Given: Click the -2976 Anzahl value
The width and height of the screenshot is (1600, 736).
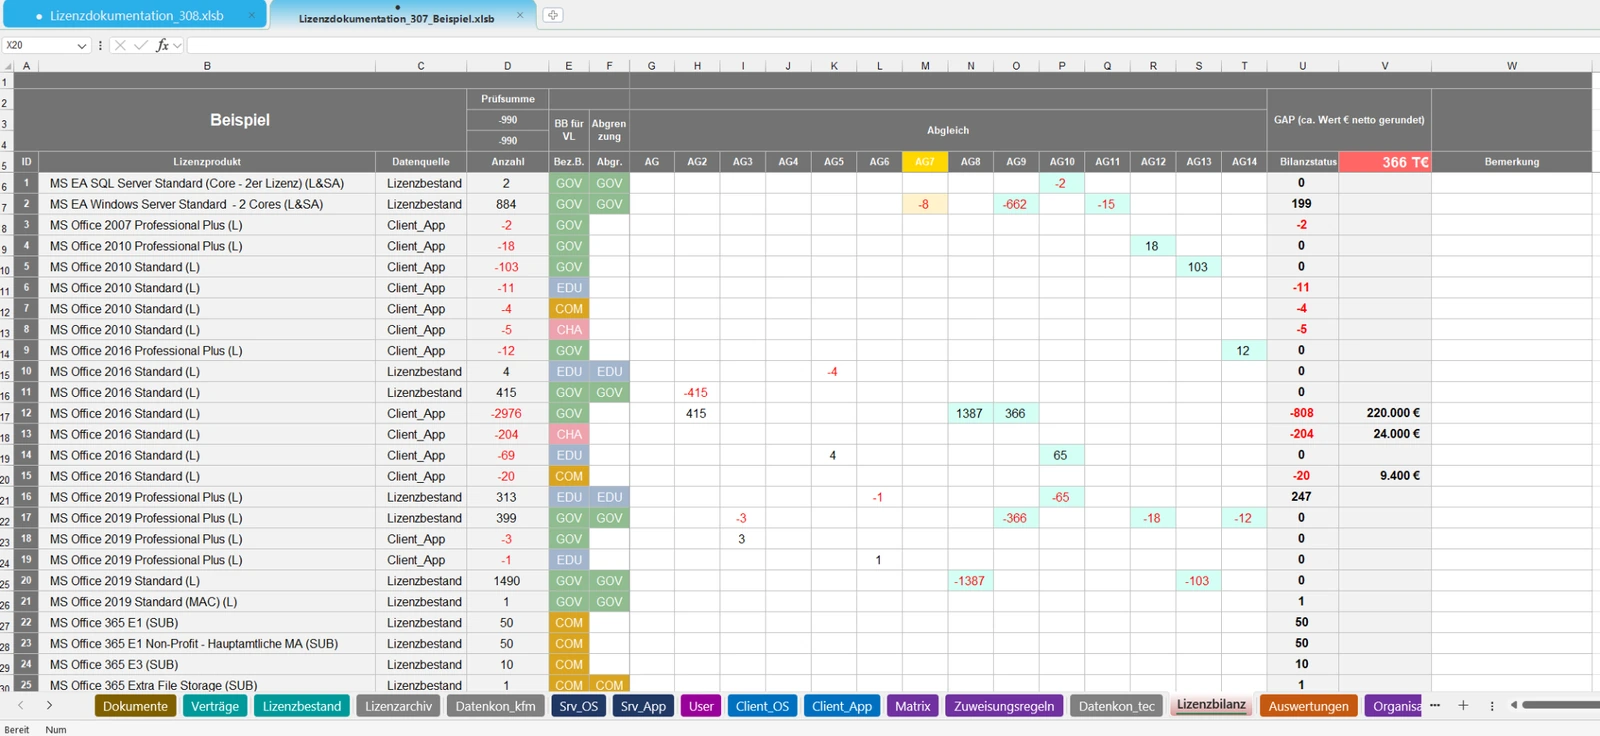Looking at the screenshot, I should (507, 413).
